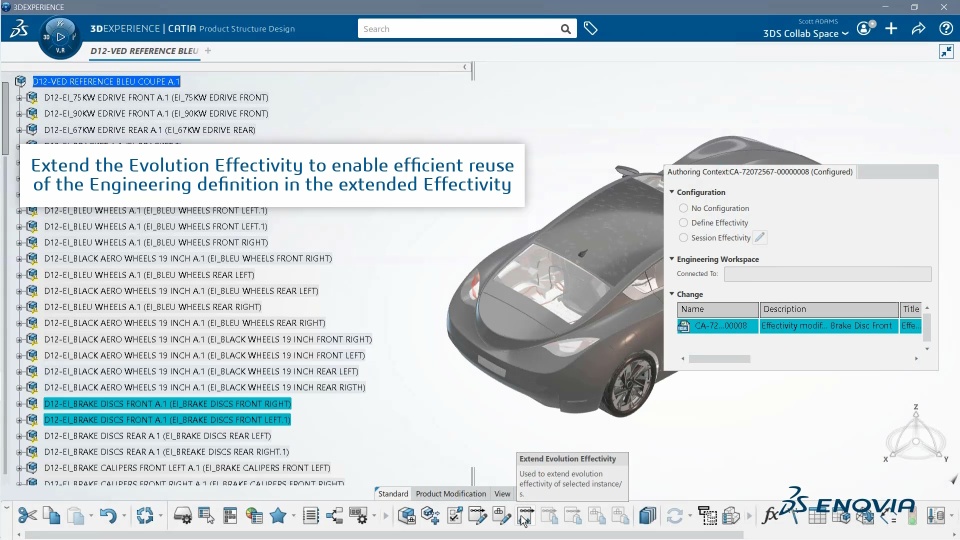The width and height of the screenshot is (960, 540).
Task: Select No Configuration radio button
Action: 683,208
